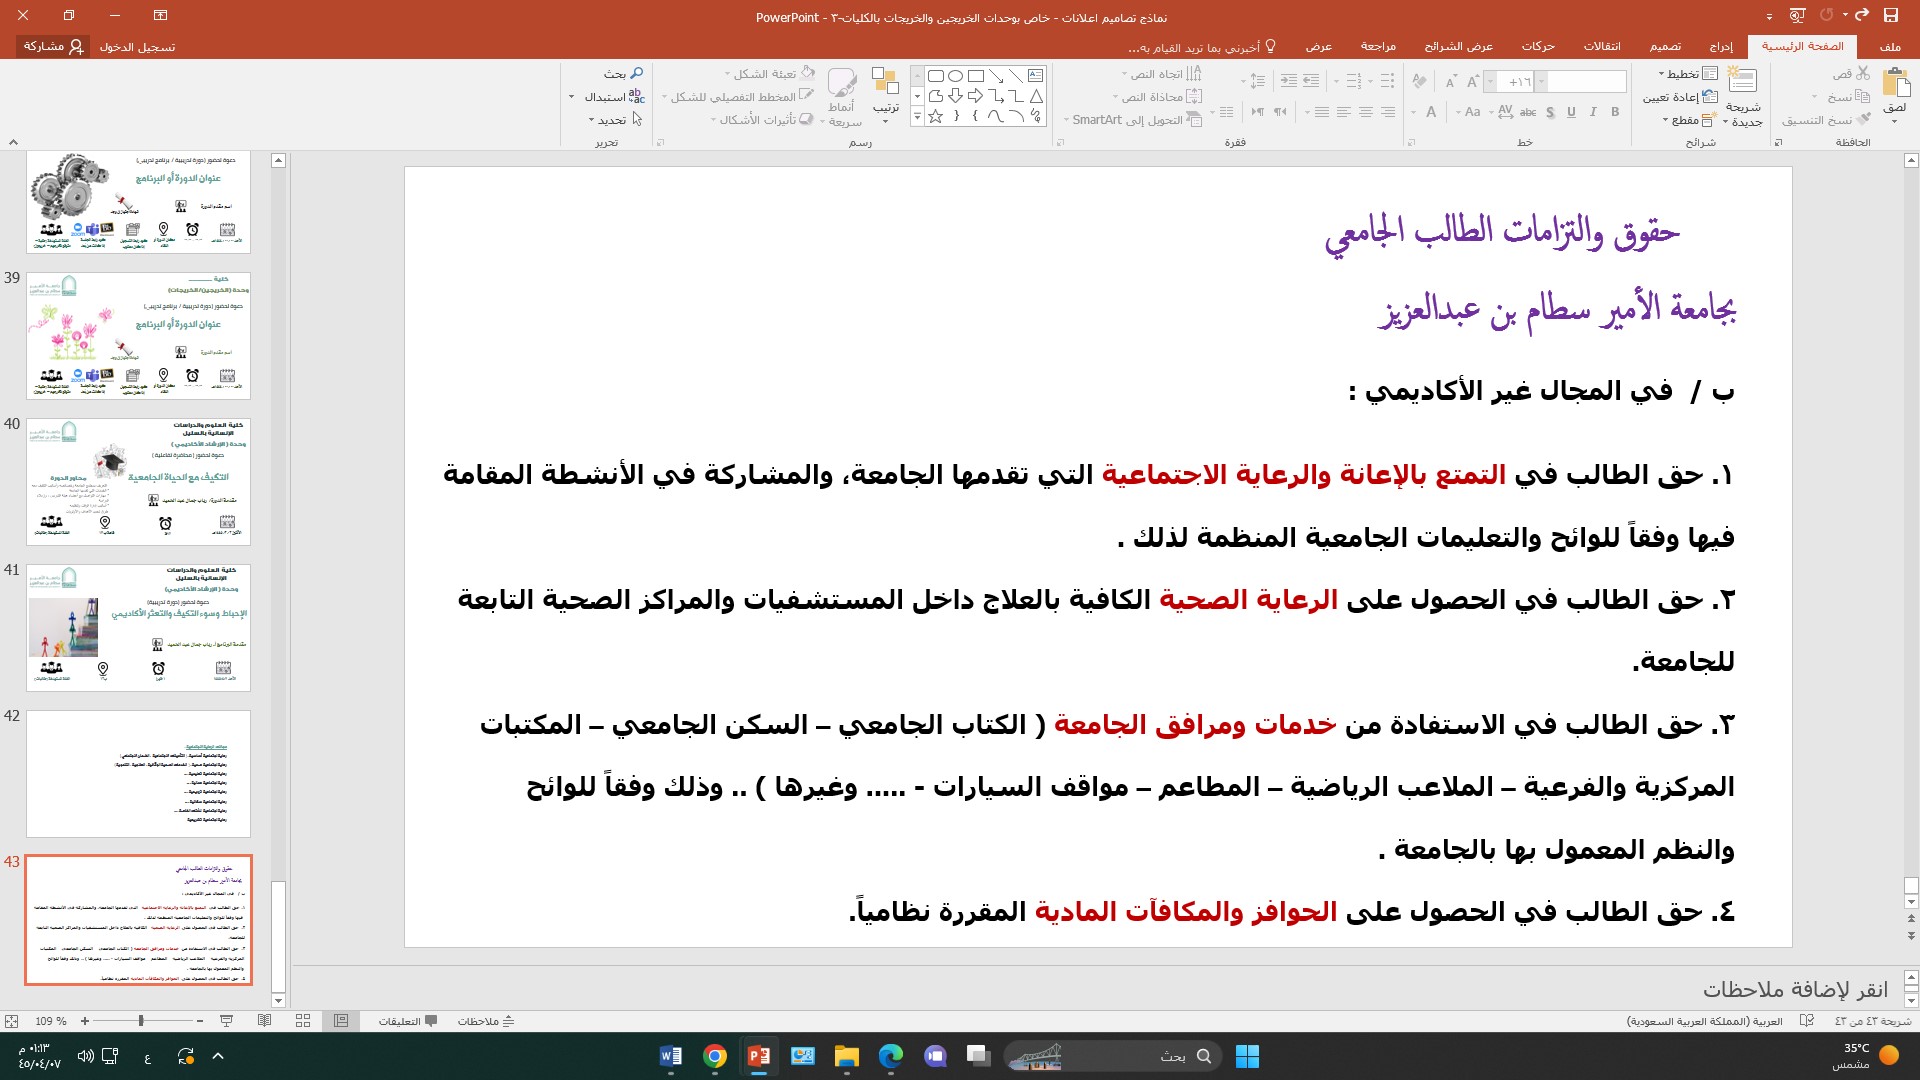
Task: Open Text Direction (اتجاه النص) dropdown
Action: pos(1160,74)
